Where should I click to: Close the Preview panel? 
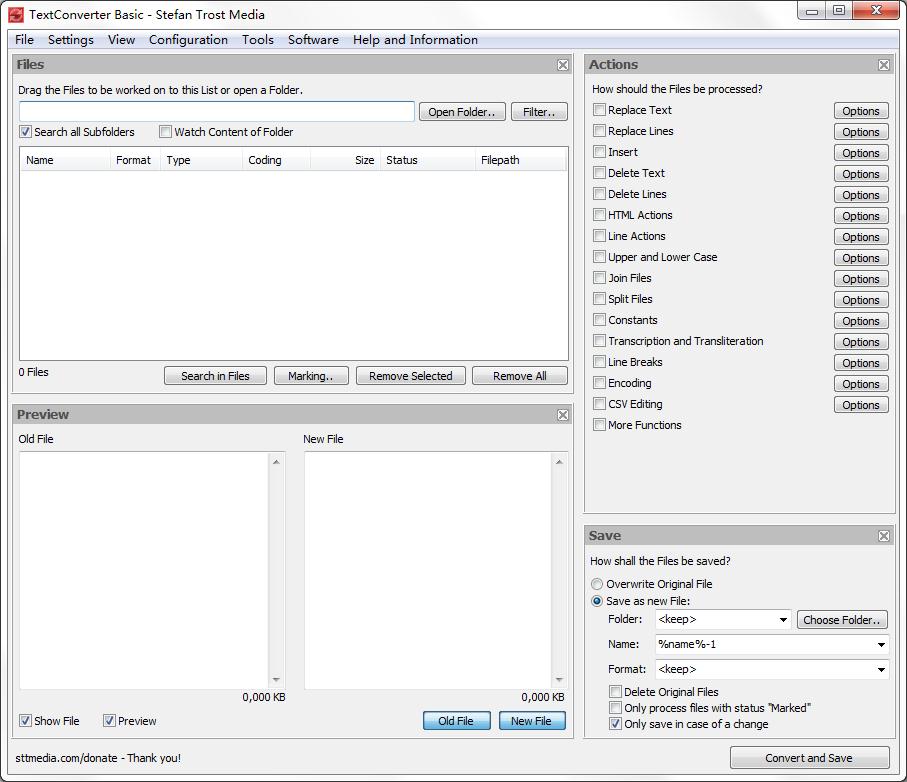point(563,415)
